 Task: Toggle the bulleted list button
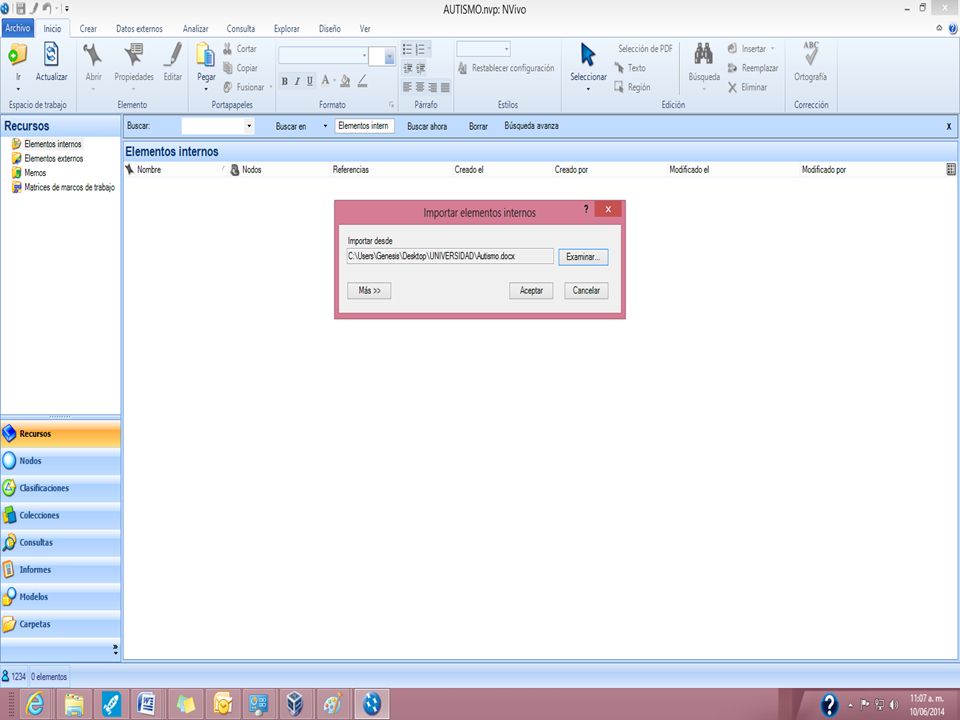(408, 49)
